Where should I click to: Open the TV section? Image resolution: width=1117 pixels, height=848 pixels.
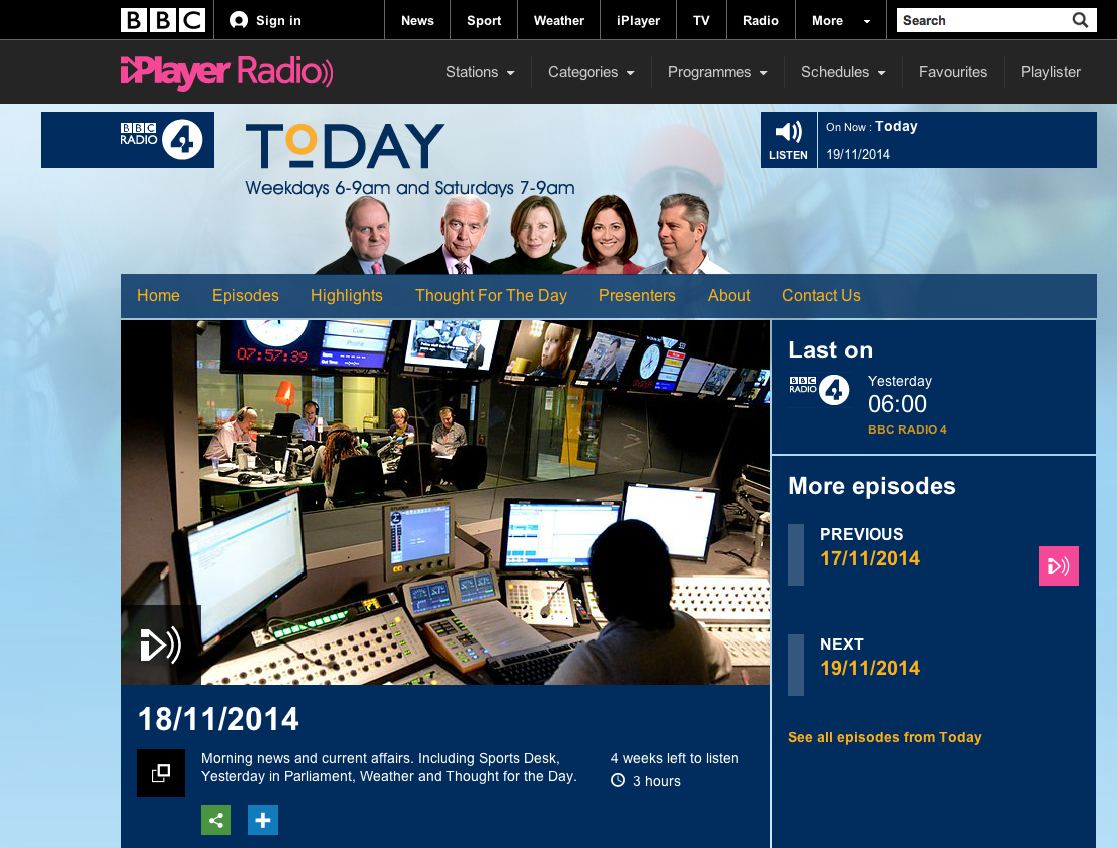click(x=702, y=20)
